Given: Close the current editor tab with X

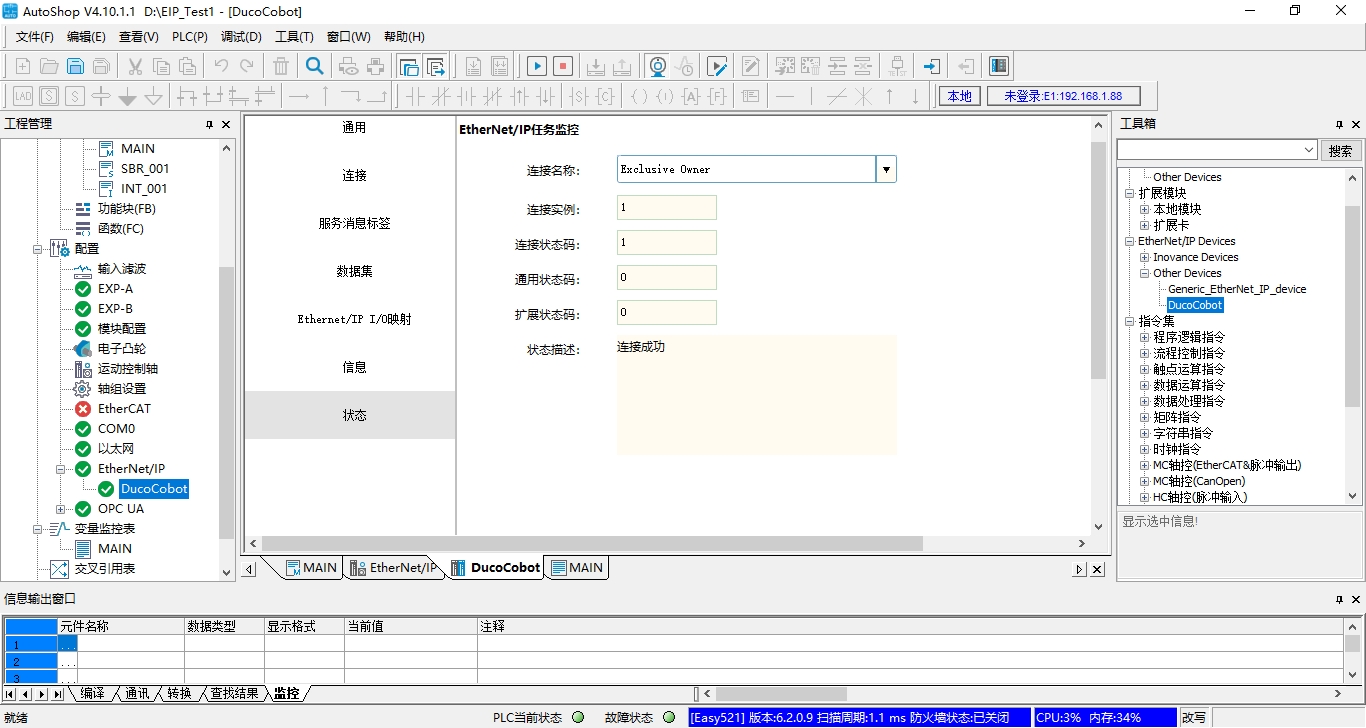Looking at the screenshot, I should 1097,569.
